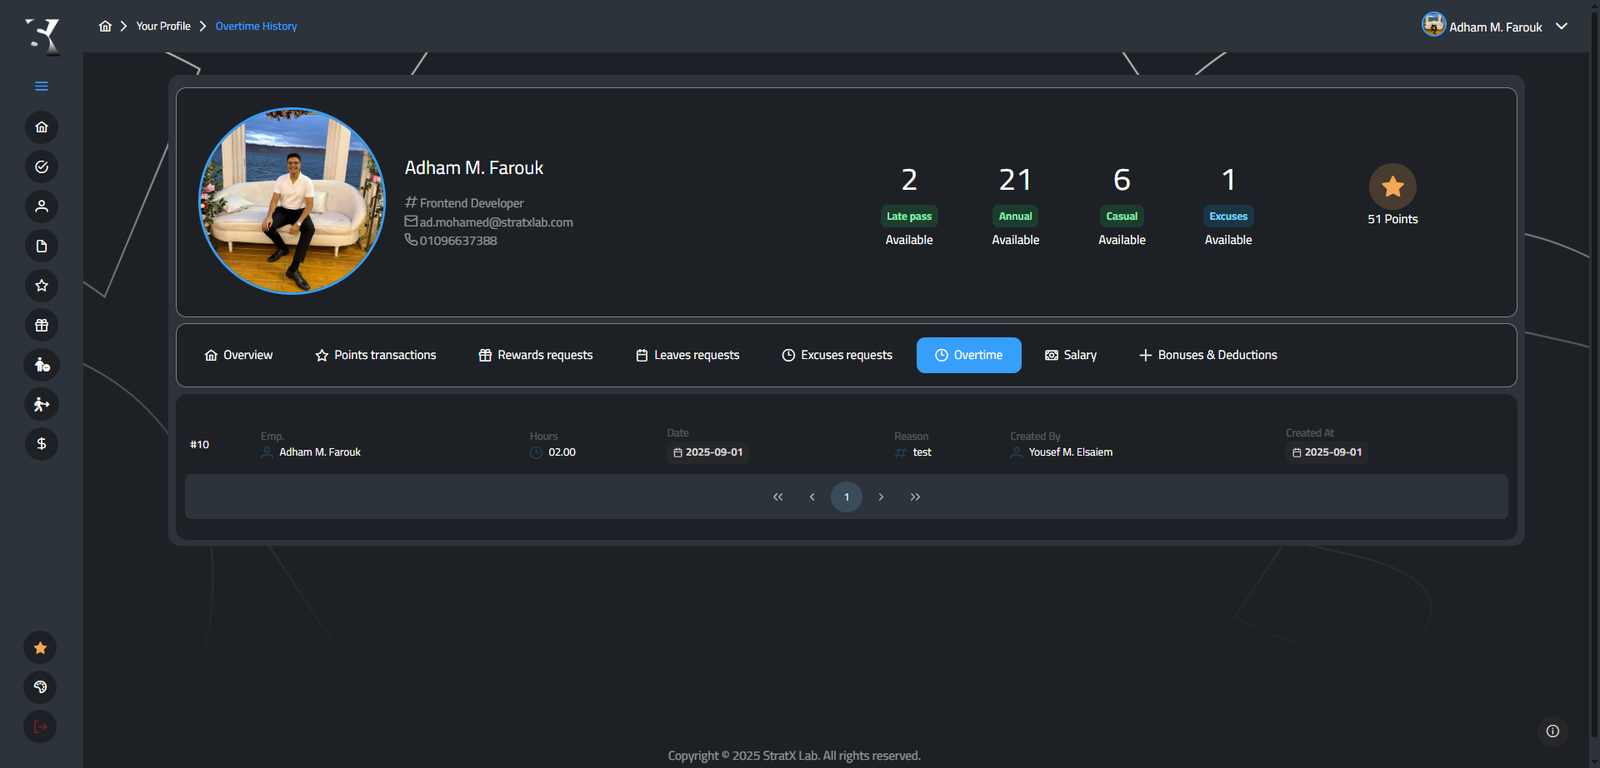
Task: Click the info icon at bottom right
Action: 1552,731
